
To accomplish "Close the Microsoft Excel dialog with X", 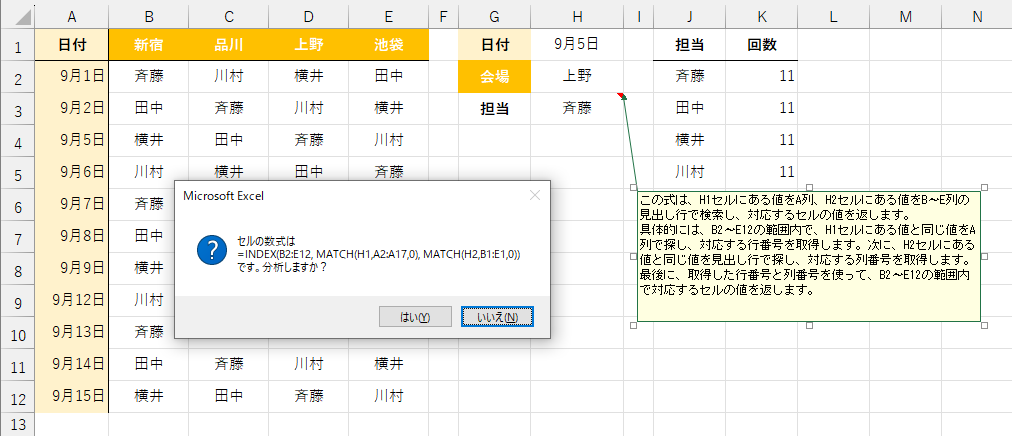I will point(534,195).
